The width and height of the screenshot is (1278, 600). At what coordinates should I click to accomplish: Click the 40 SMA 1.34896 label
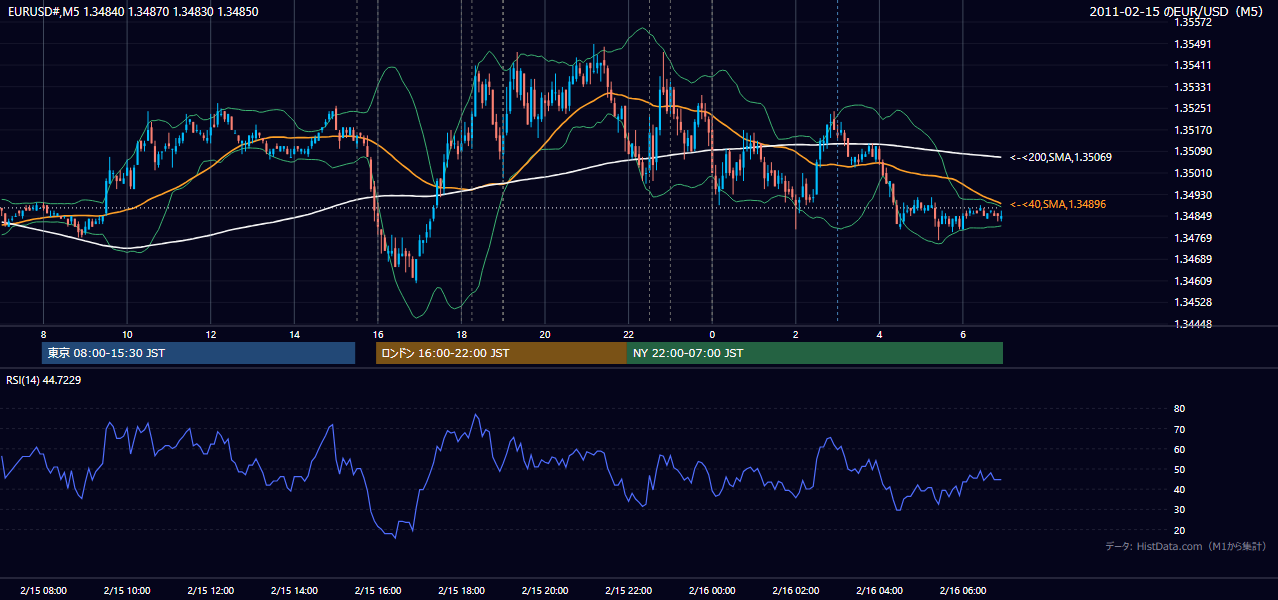(x=1058, y=204)
